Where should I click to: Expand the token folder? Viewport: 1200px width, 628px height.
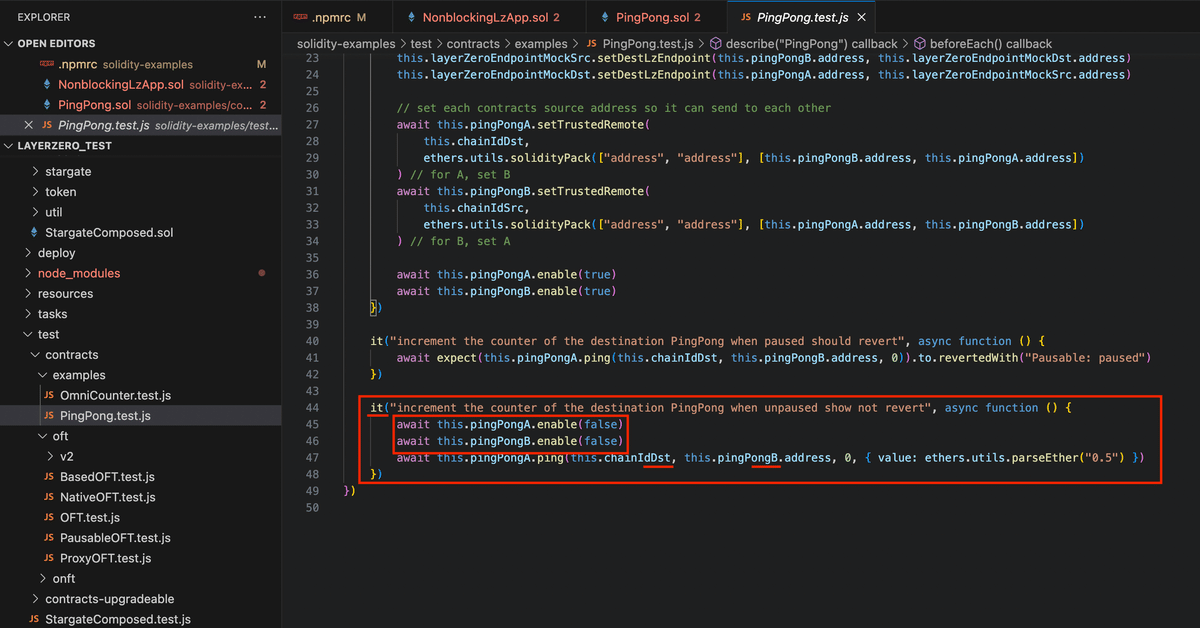pyautogui.click(x=60, y=192)
